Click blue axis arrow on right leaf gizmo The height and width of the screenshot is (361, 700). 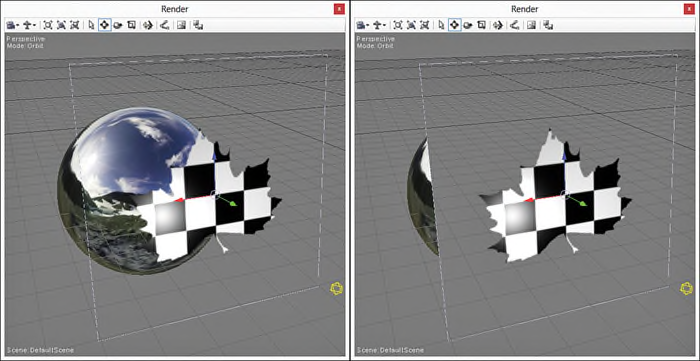point(564,155)
